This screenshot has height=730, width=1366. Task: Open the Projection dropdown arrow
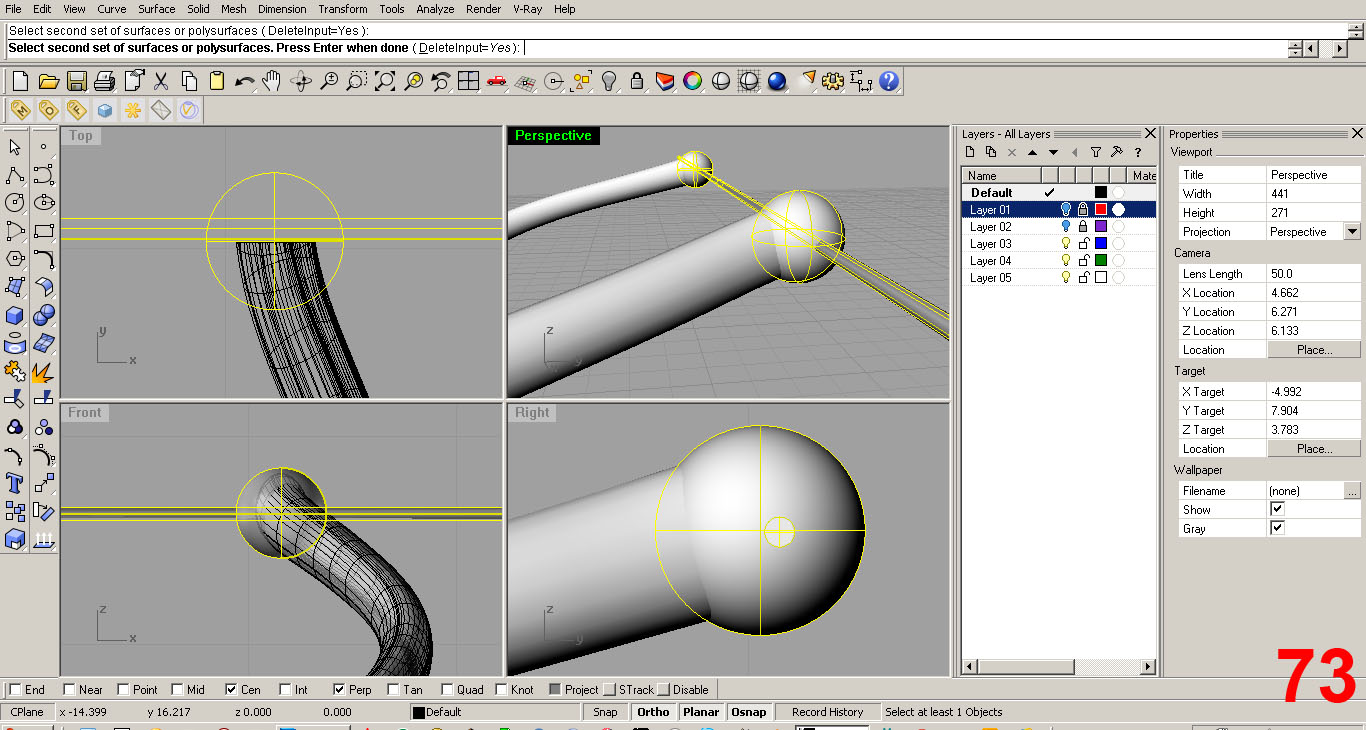tap(1352, 231)
